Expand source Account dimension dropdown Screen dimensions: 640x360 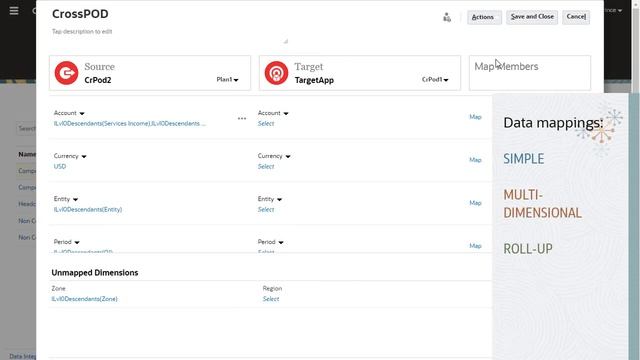click(82, 113)
